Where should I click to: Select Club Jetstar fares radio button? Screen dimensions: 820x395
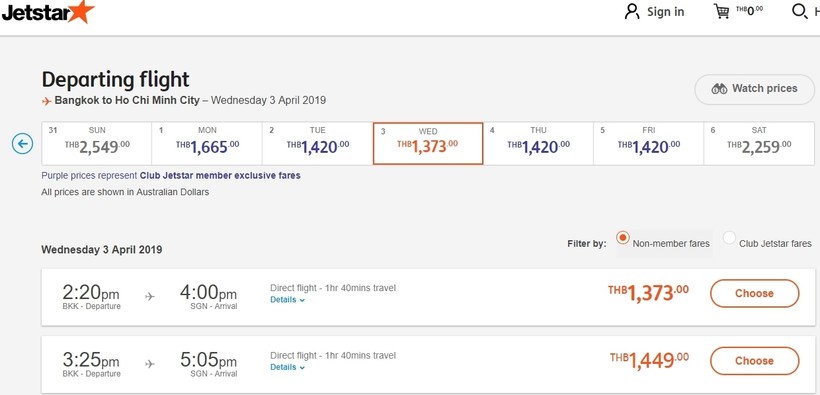[x=729, y=238]
